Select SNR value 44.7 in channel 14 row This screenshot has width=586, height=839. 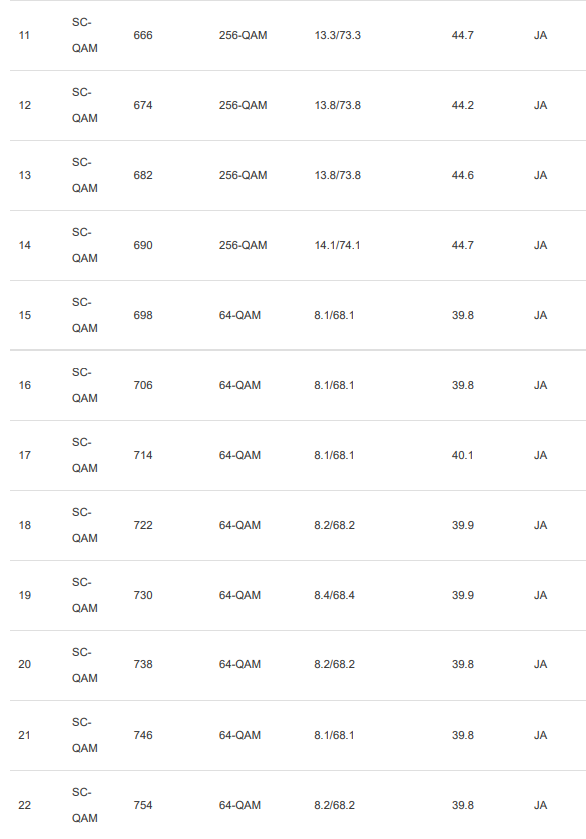click(x=462, y=246)
